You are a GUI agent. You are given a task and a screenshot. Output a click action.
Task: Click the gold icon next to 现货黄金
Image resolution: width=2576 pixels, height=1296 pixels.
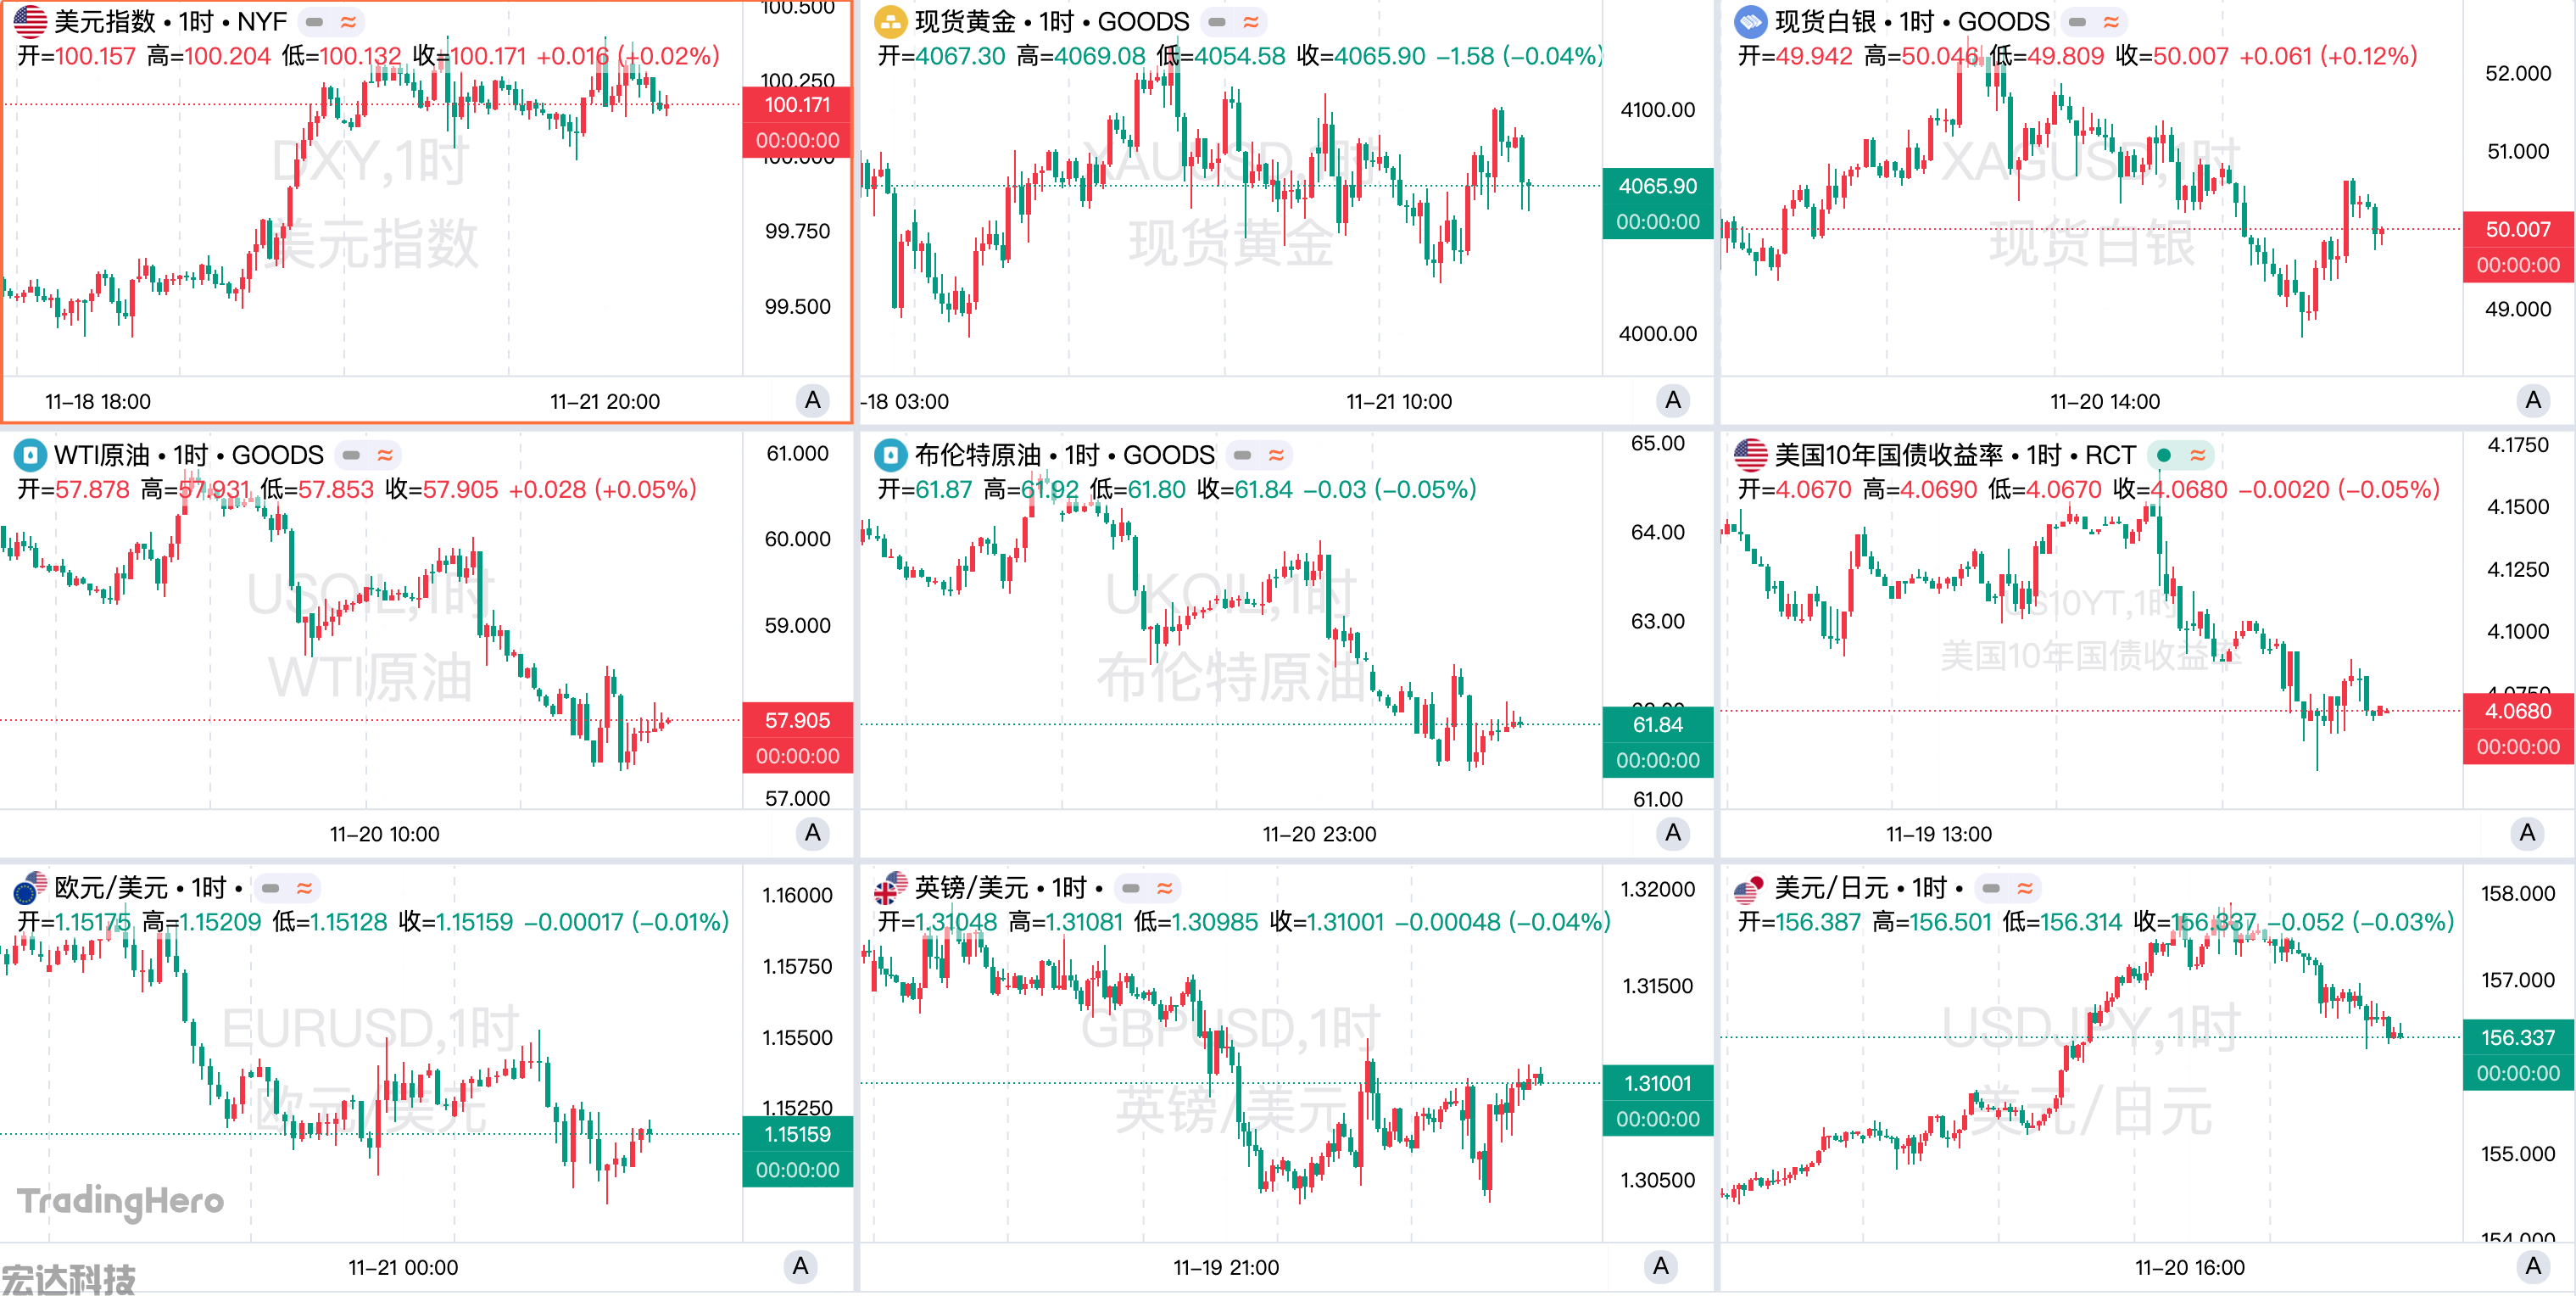[x=889, y=21]
